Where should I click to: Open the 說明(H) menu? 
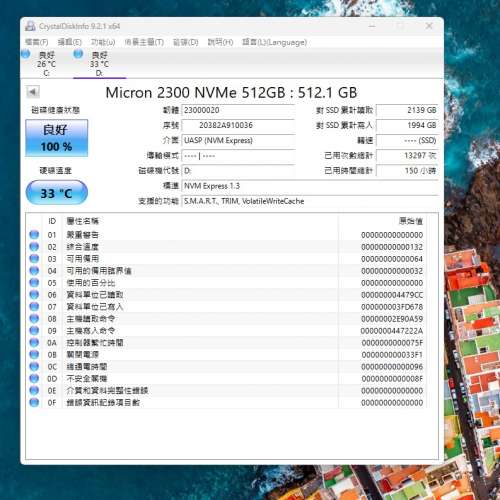[220, 42]
